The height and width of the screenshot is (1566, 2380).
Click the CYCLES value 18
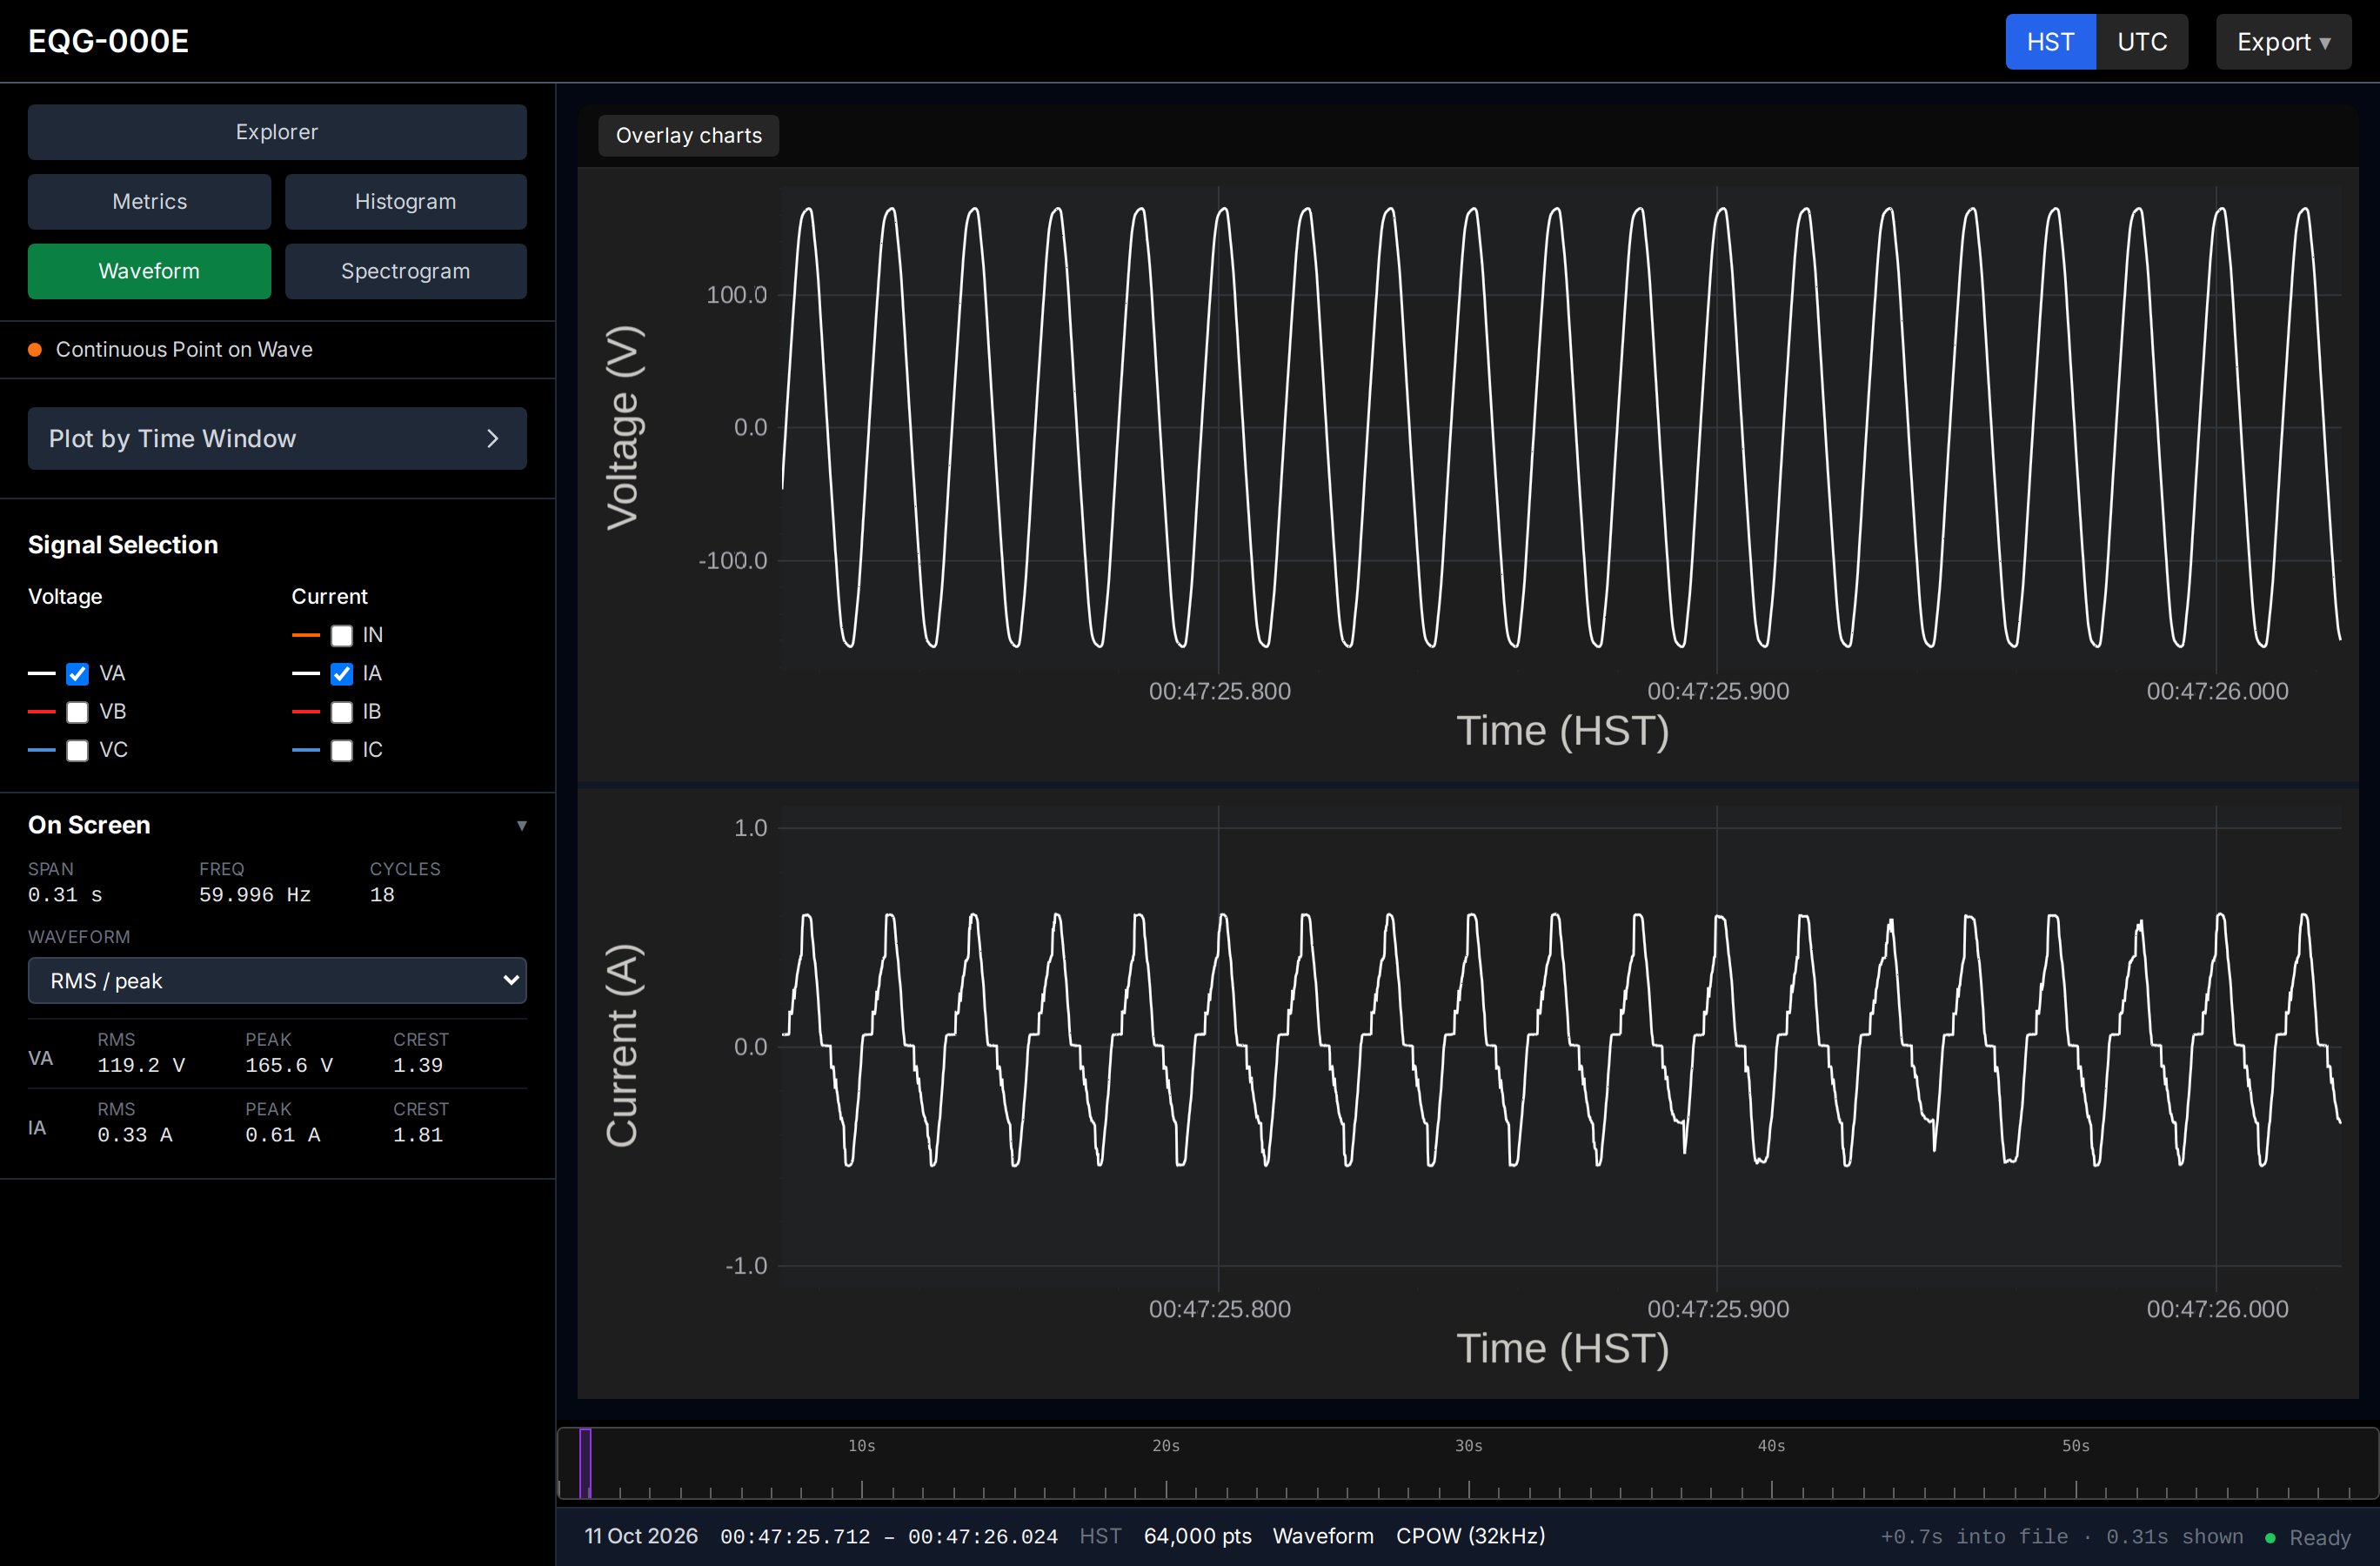pos(382,895)
